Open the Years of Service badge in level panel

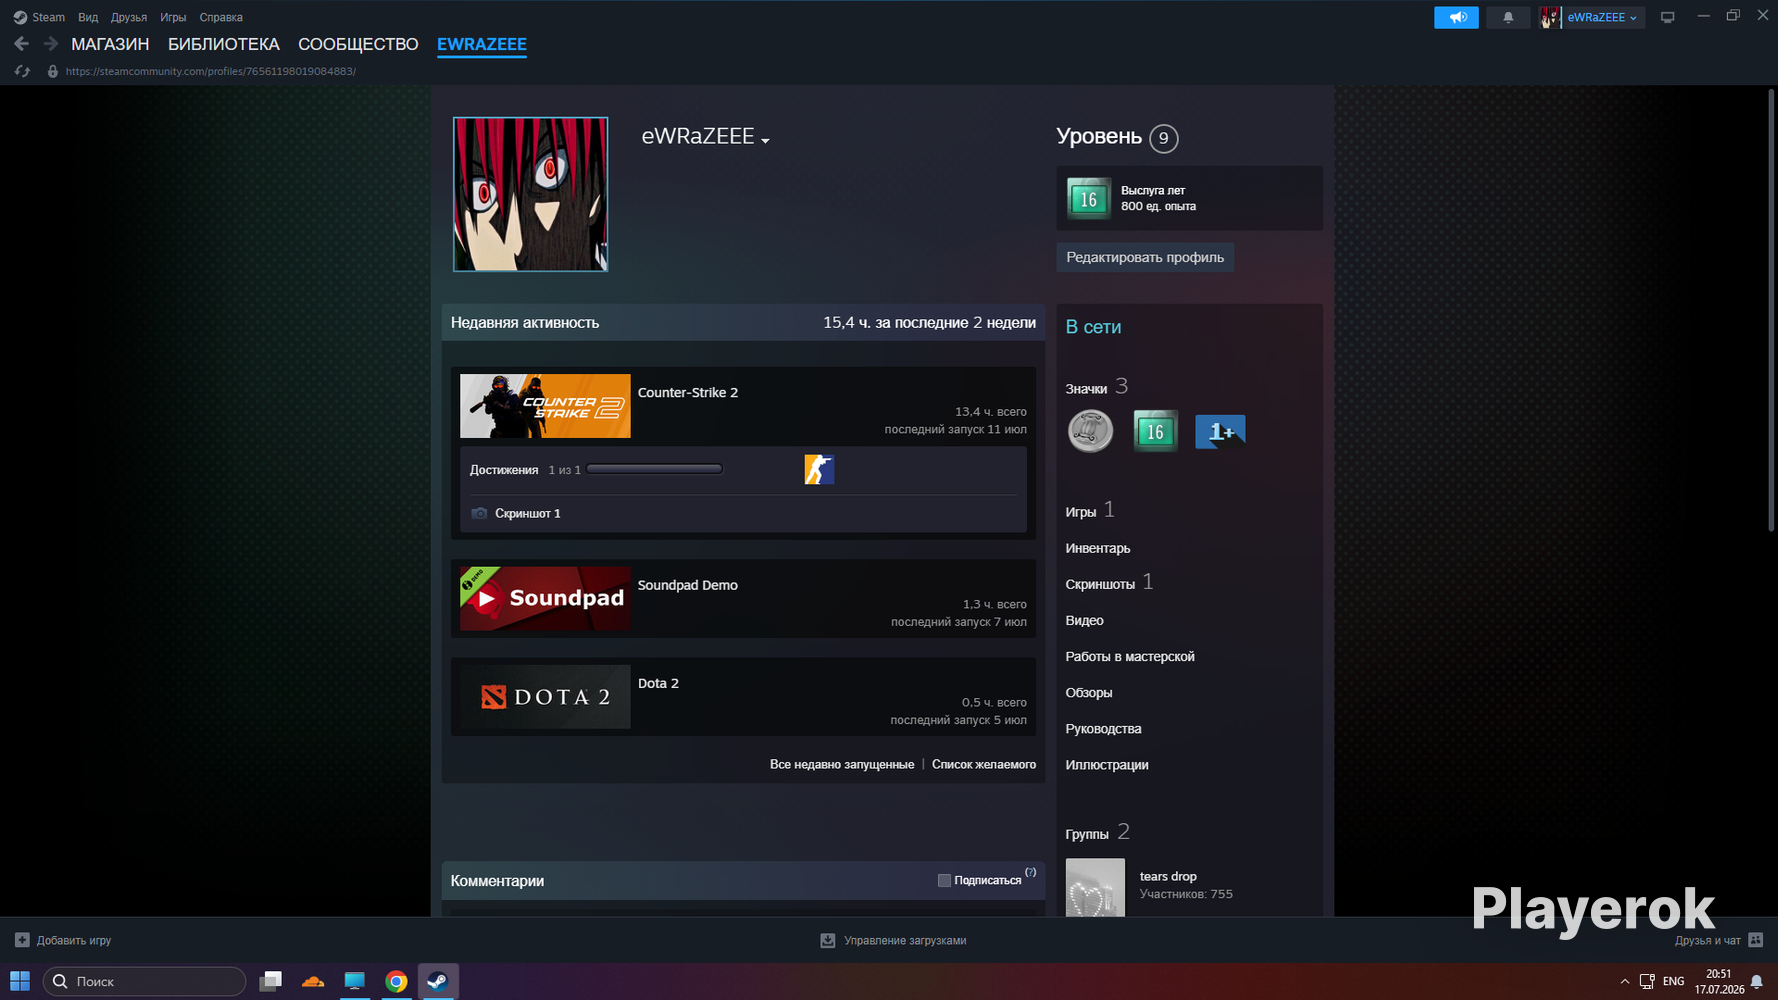point(1088,198)
